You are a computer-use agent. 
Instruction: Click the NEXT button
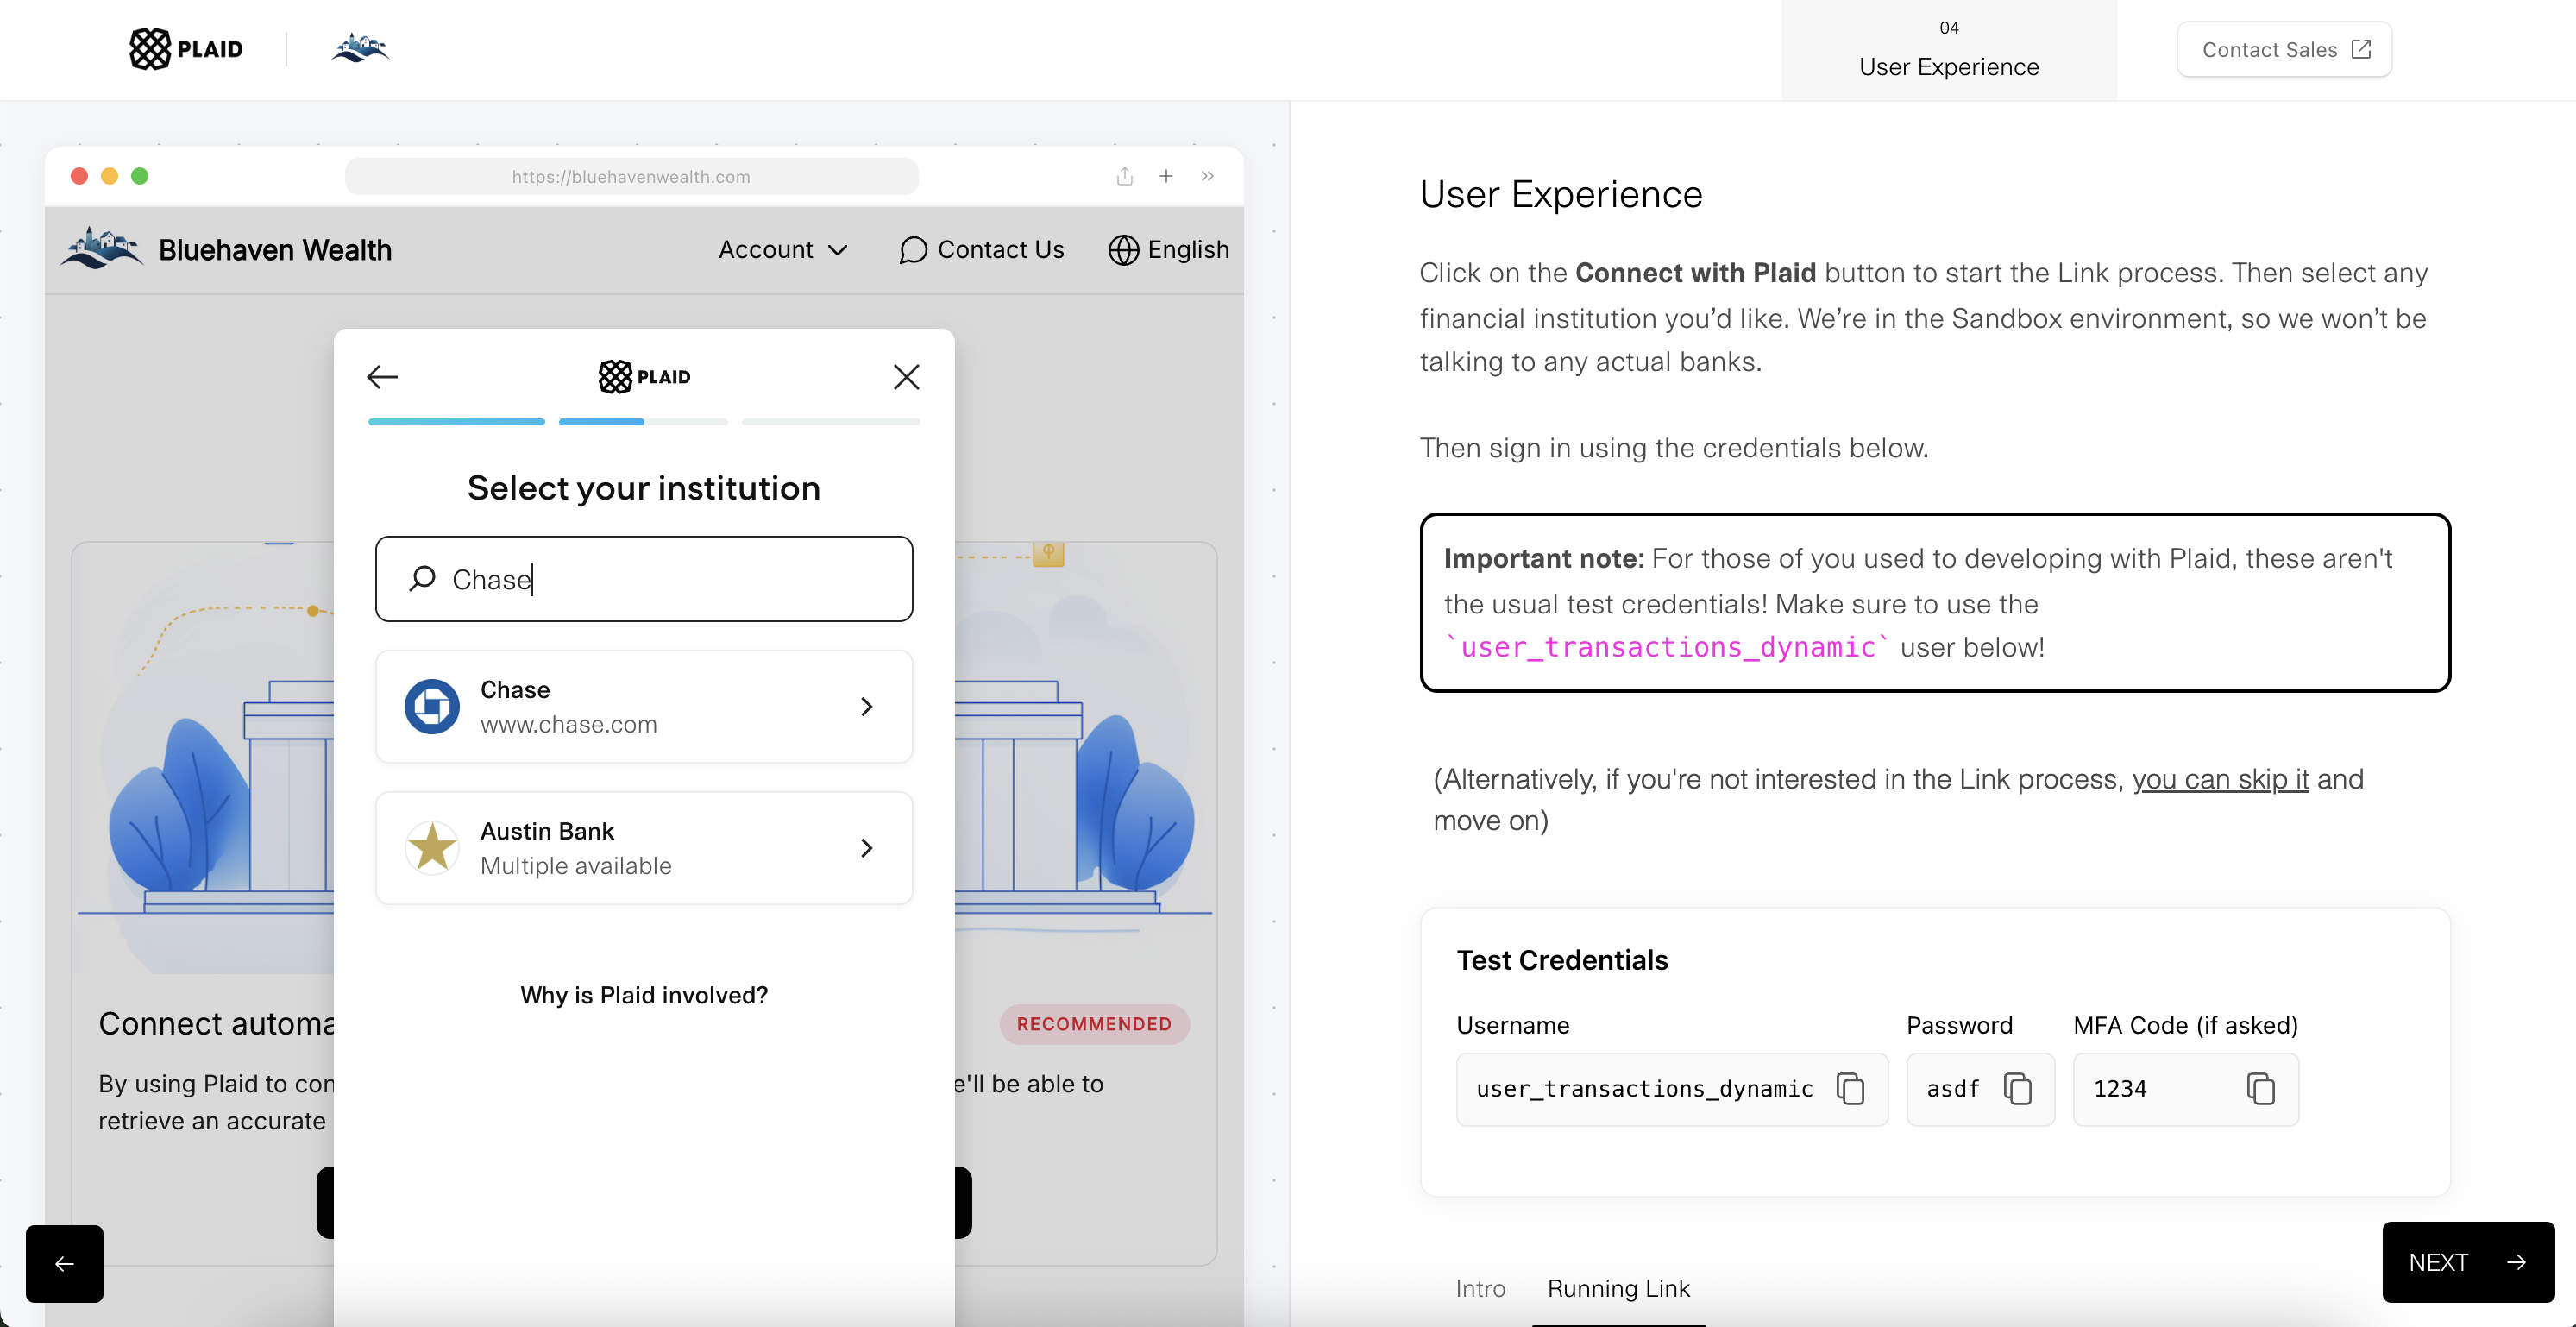point(2468,1262)
